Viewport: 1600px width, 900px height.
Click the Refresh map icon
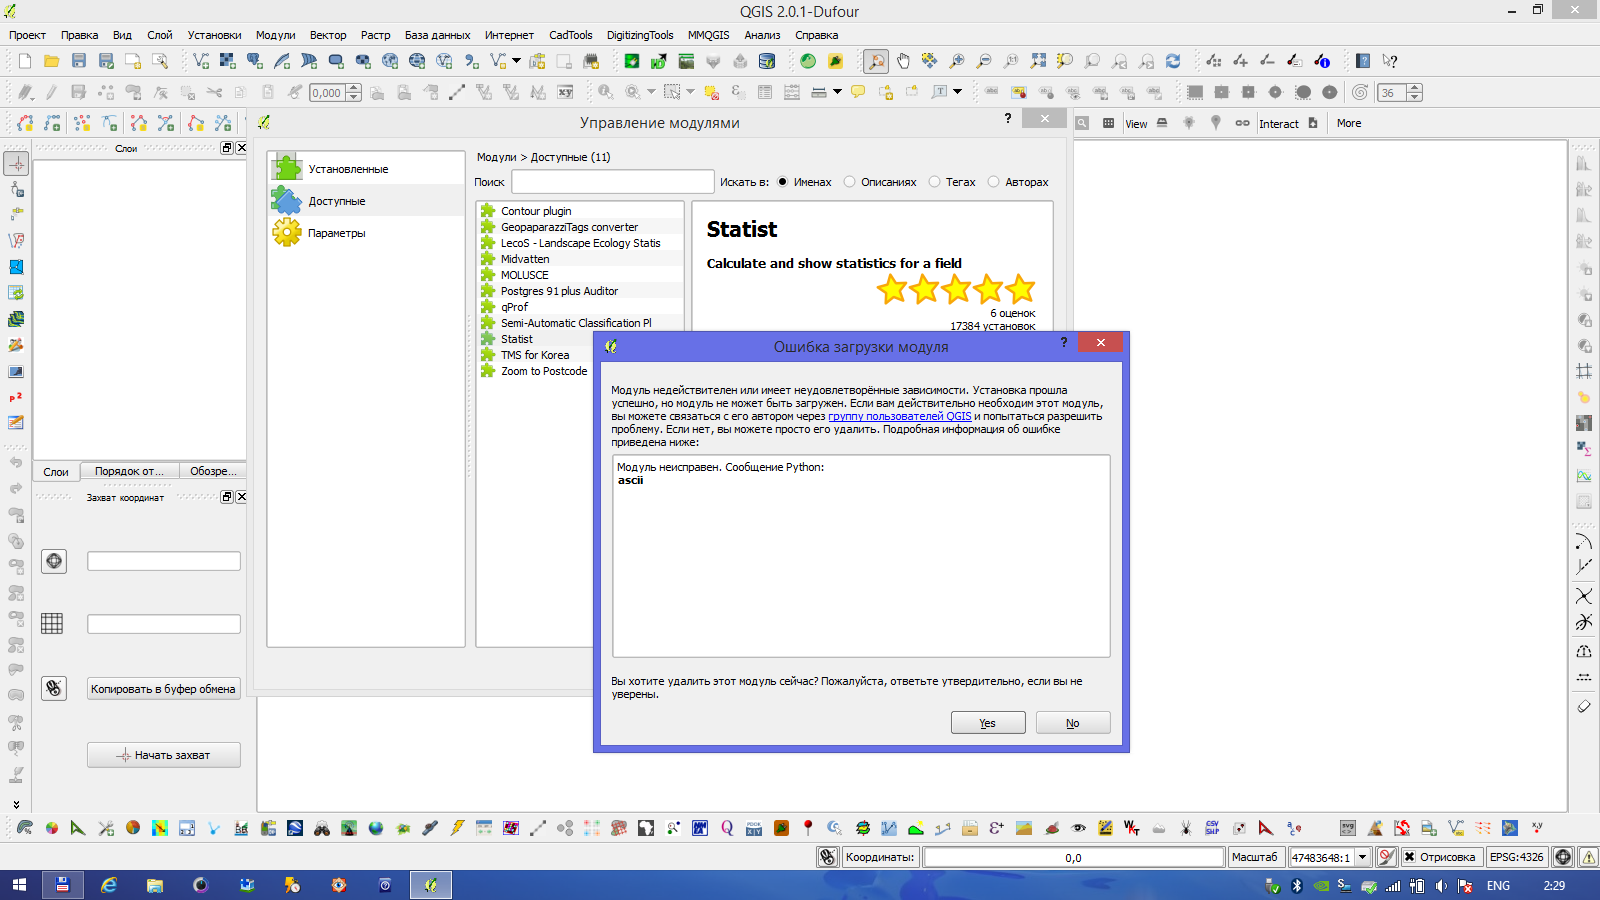(x=1173, y=61)
